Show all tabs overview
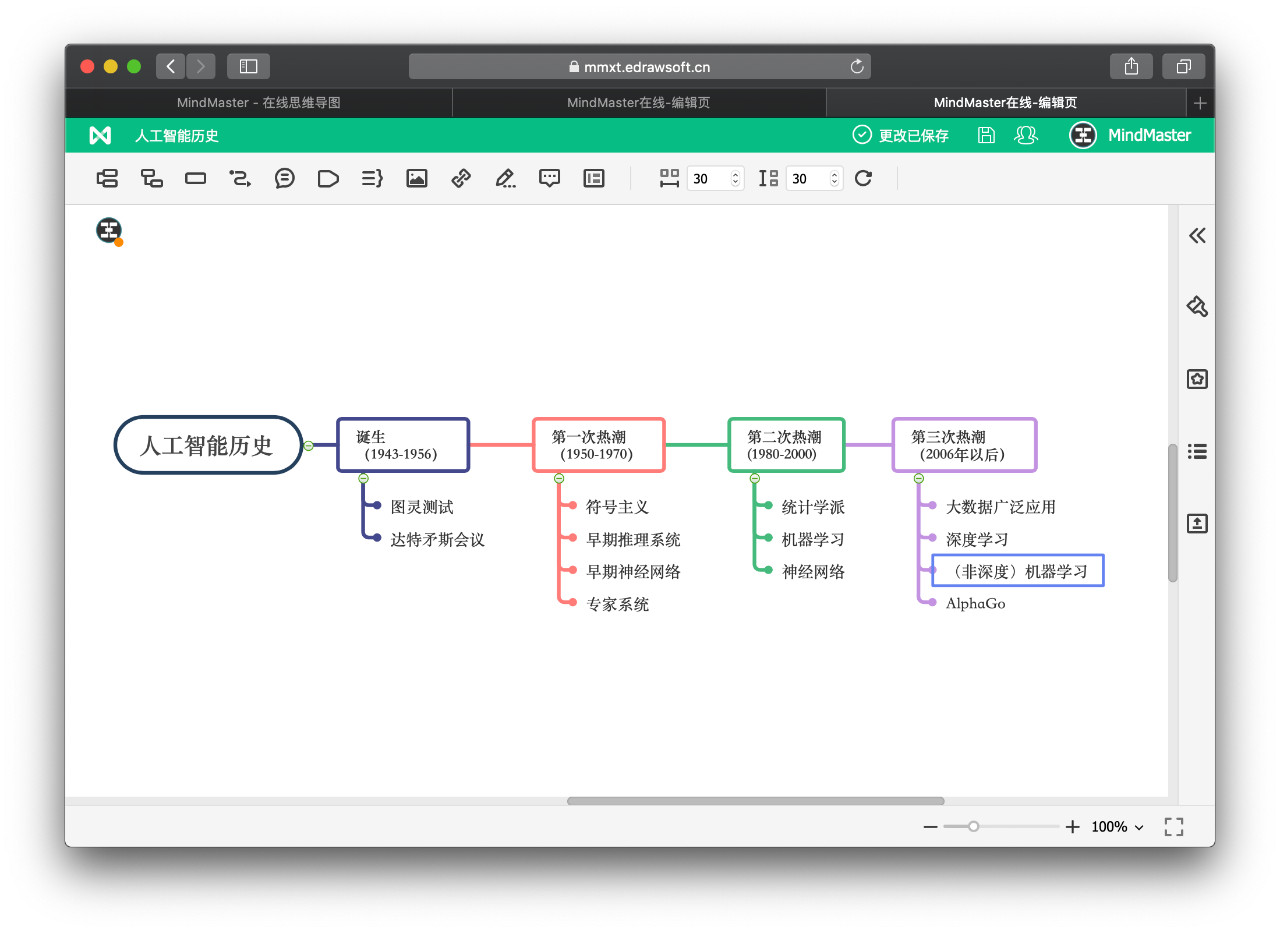The height and width of the screenshot is (932, 1280). (x=1183, y=66)
